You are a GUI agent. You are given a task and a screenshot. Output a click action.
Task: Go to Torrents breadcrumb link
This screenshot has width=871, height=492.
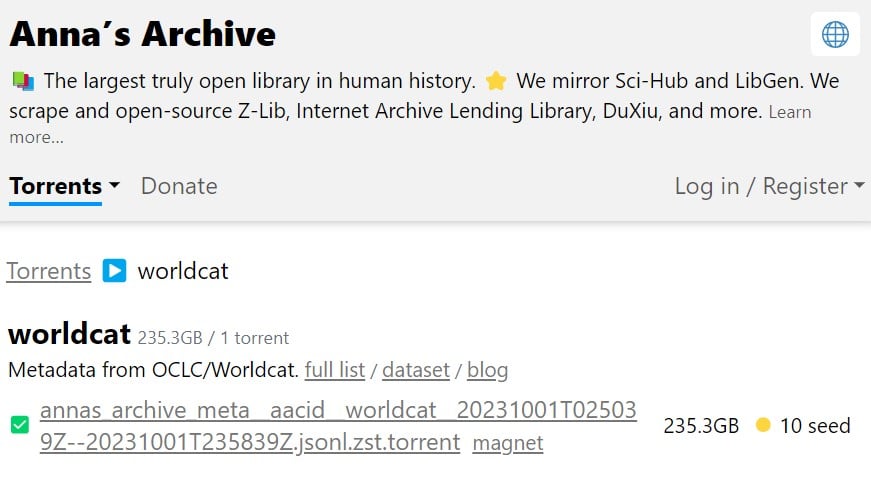[x=49, y=271]
